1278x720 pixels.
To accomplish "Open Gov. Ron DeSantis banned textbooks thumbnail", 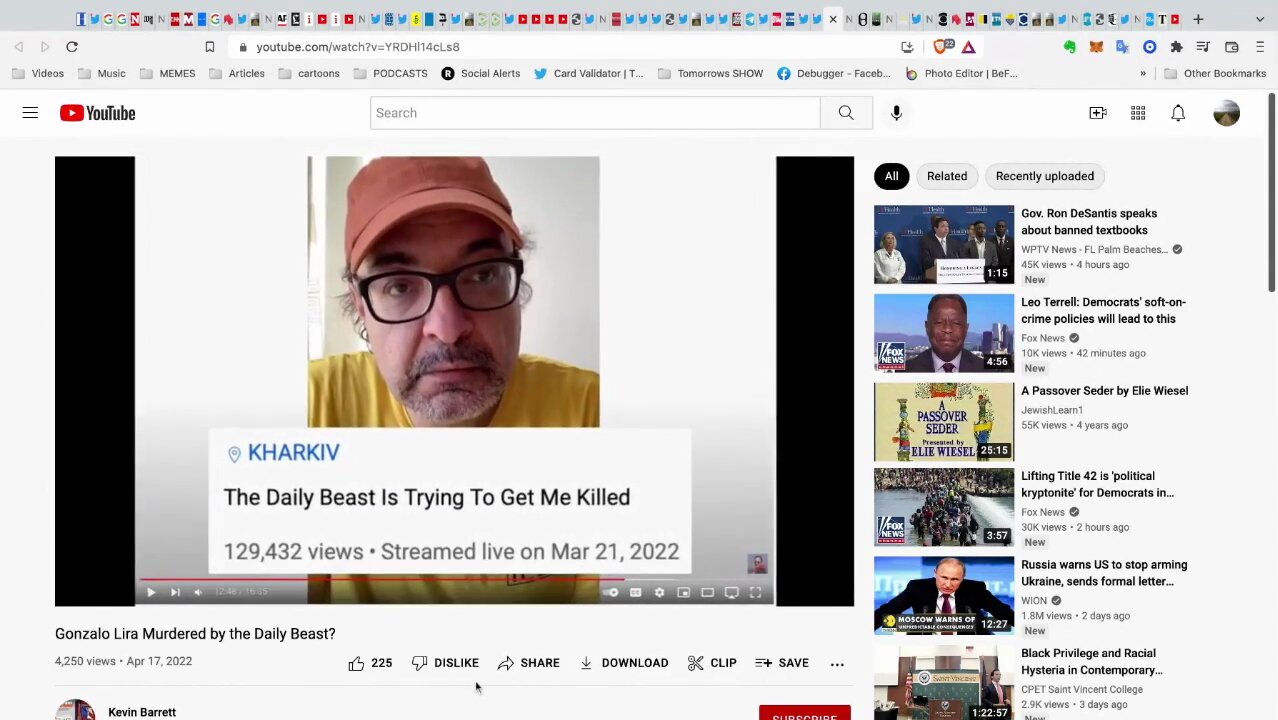I will pyautogui.click(x=944, y=244).
